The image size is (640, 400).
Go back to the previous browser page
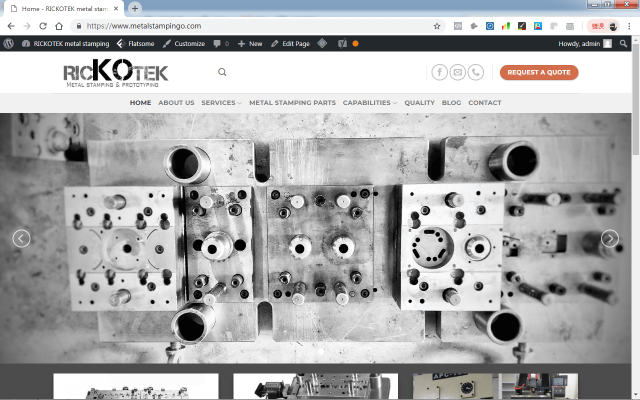[x=11, y=26]
